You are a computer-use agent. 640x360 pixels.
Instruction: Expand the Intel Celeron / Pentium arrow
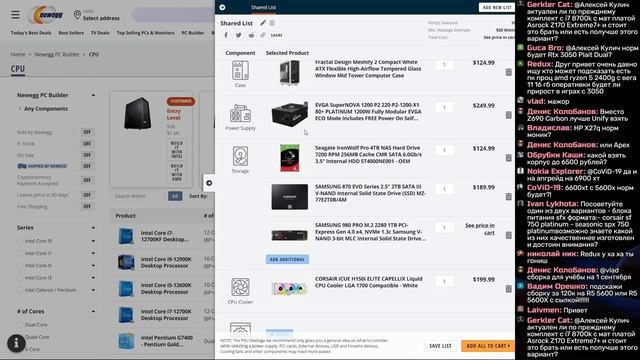pos(93,290)
